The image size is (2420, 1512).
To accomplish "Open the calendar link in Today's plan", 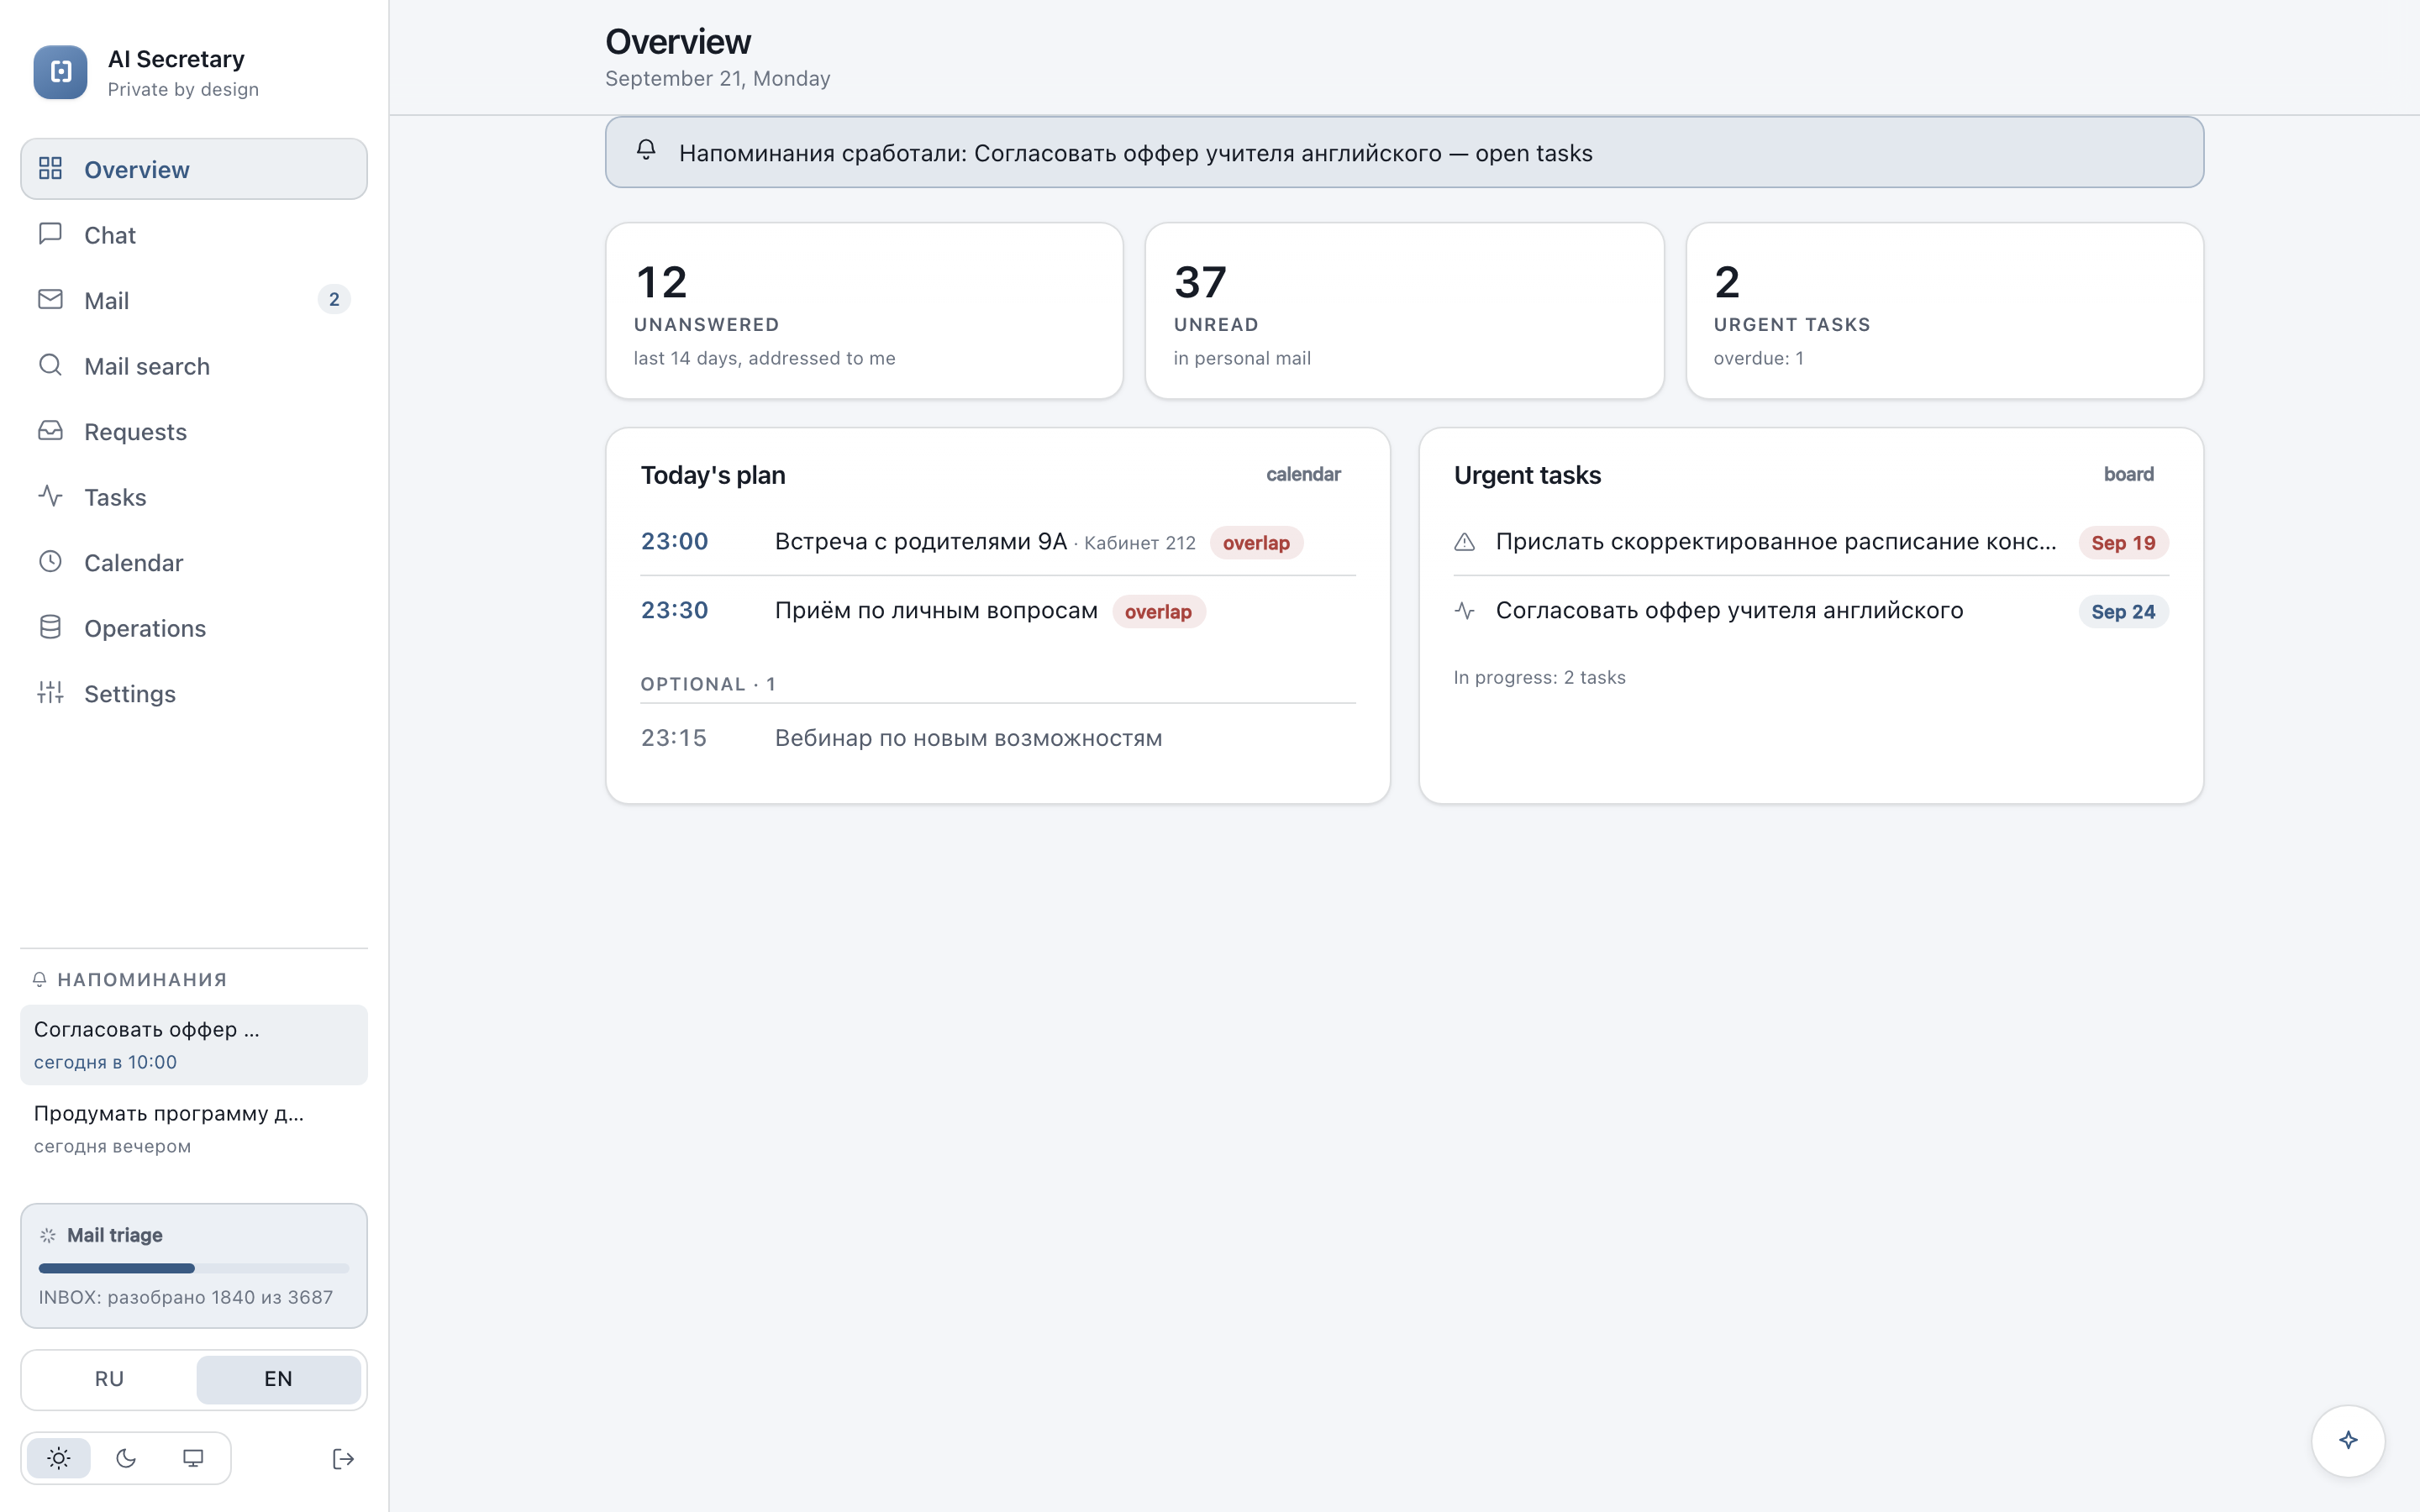I will coord(1303,474).
